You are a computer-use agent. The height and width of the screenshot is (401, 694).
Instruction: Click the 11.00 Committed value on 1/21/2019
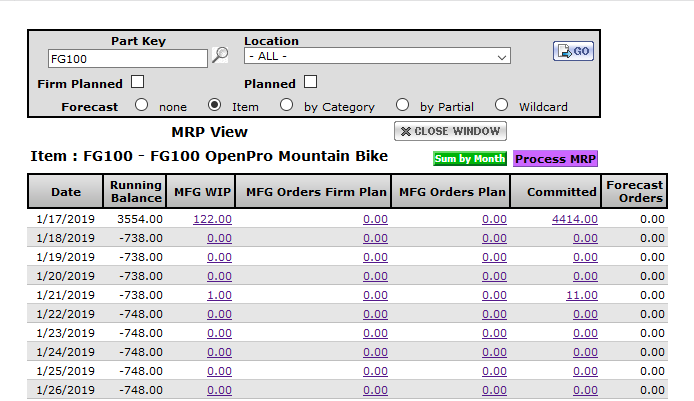pyautogui.click(x=581, y=295)
